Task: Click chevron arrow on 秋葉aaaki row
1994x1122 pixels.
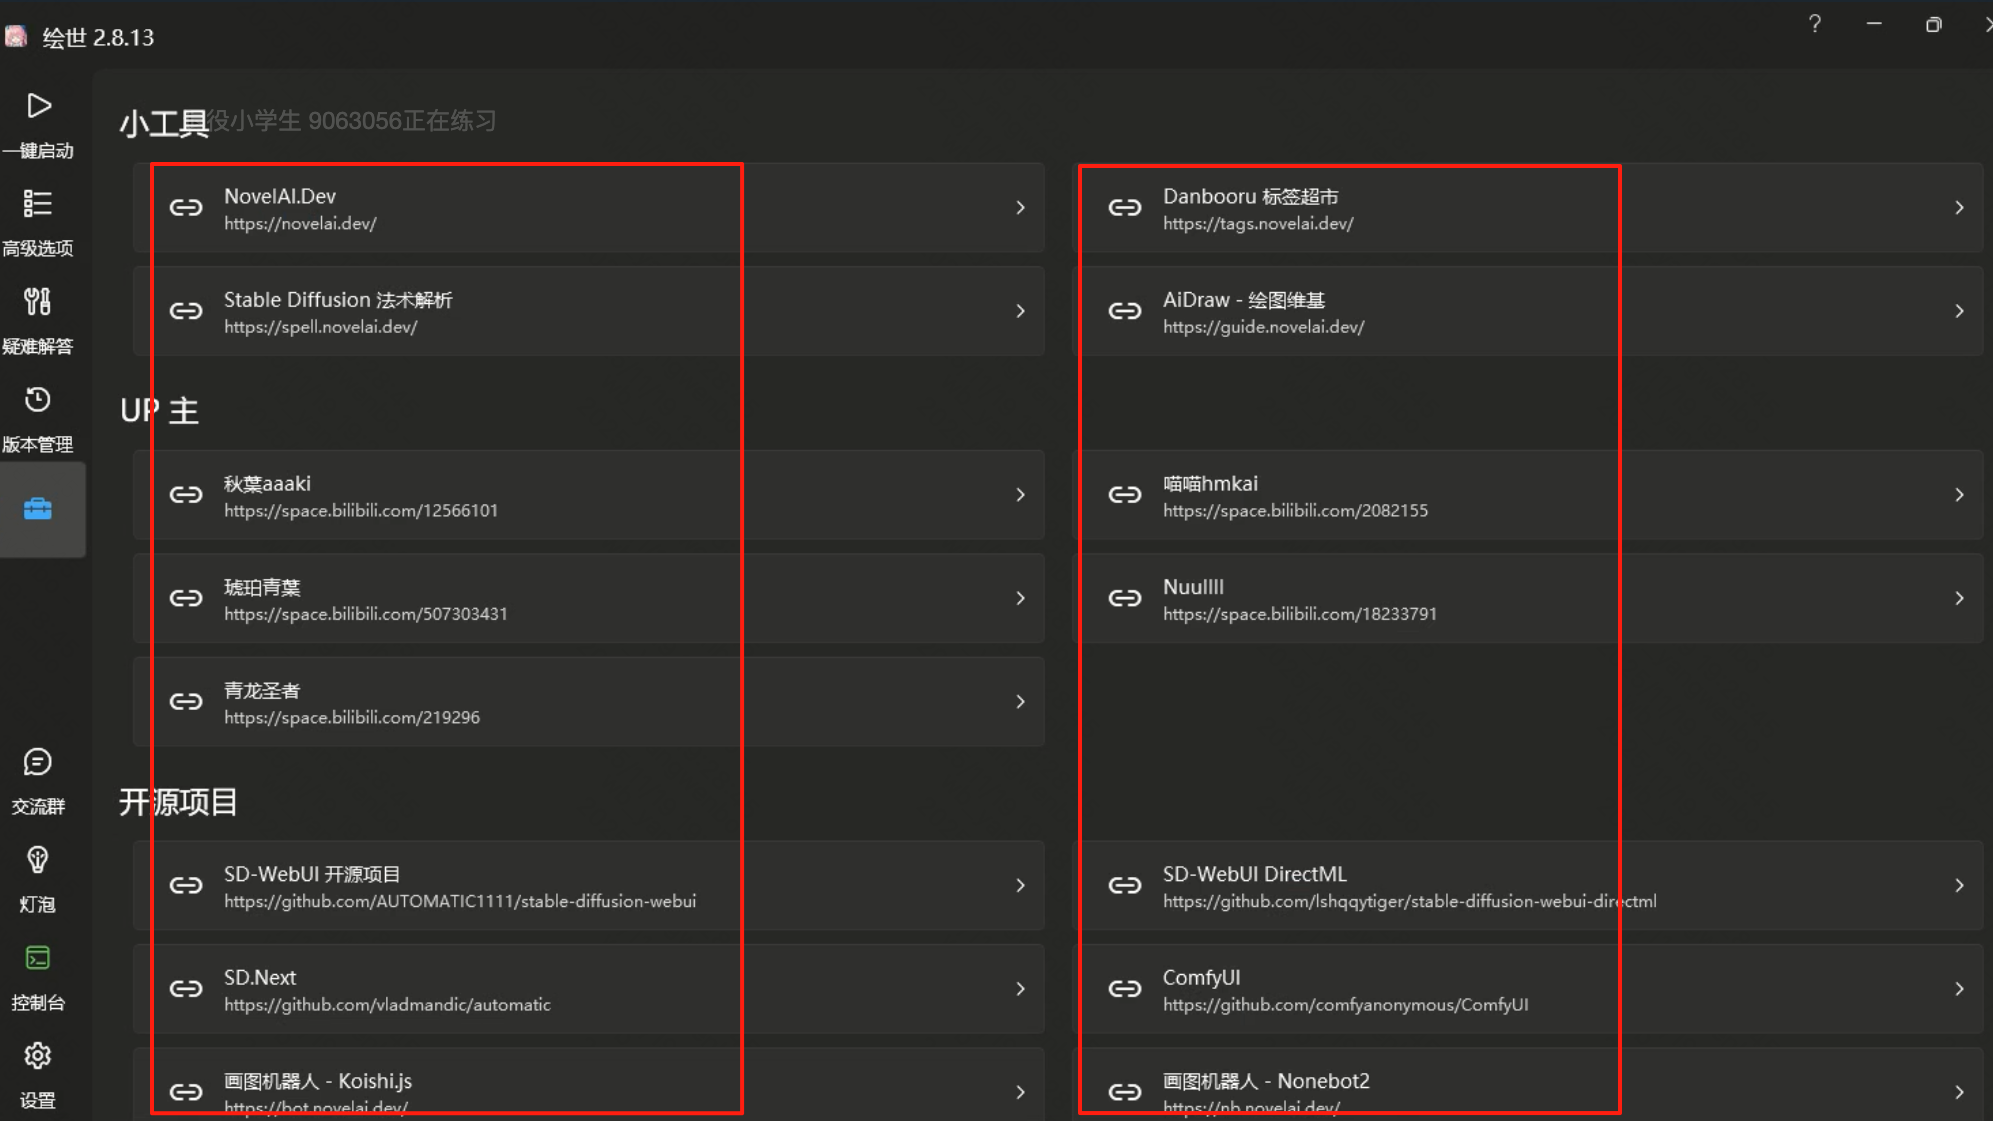Action: [x=1020, y=495]
